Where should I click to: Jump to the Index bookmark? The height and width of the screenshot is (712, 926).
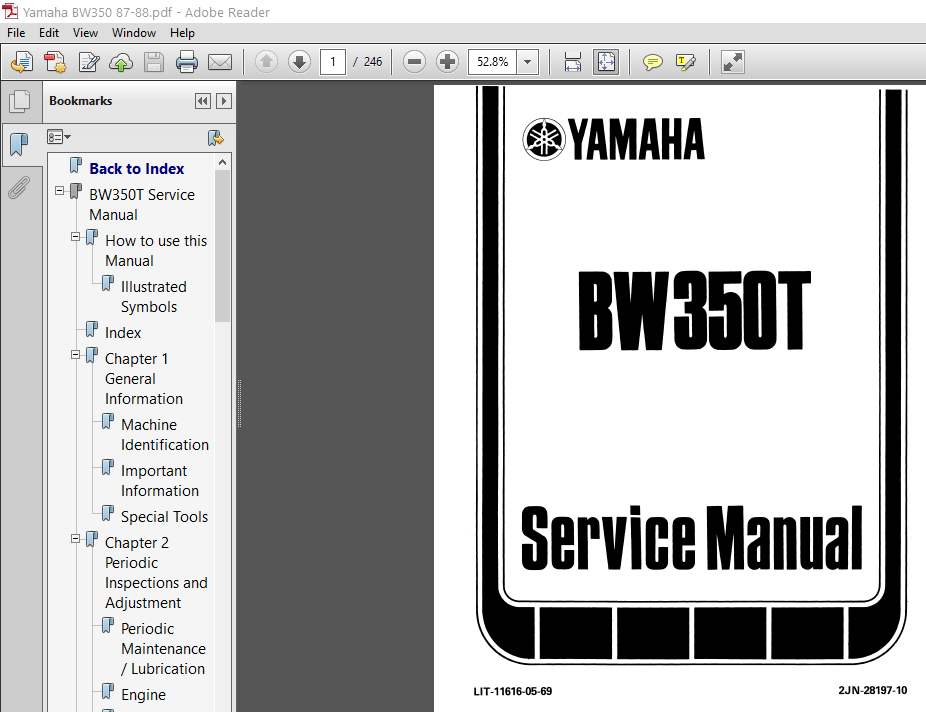(x=123, y=333)
